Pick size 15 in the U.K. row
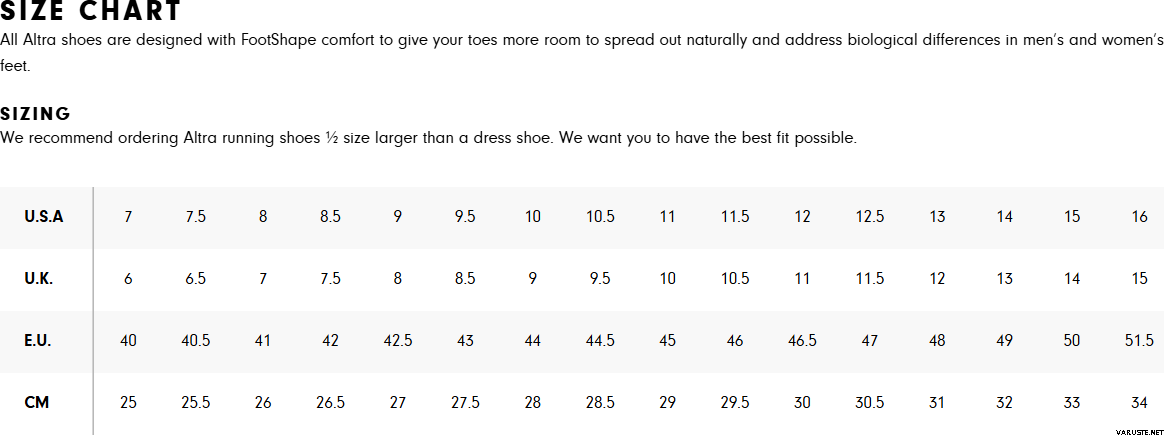The height and width of the screenshot is (435, 1164). click(1139, 279)
